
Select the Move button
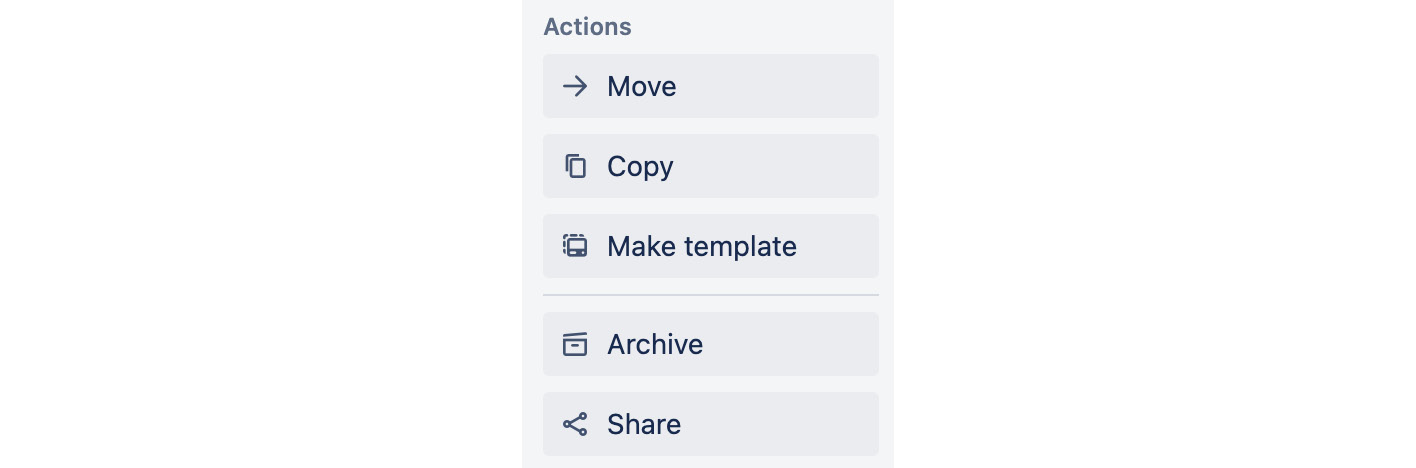coord(711,86)
